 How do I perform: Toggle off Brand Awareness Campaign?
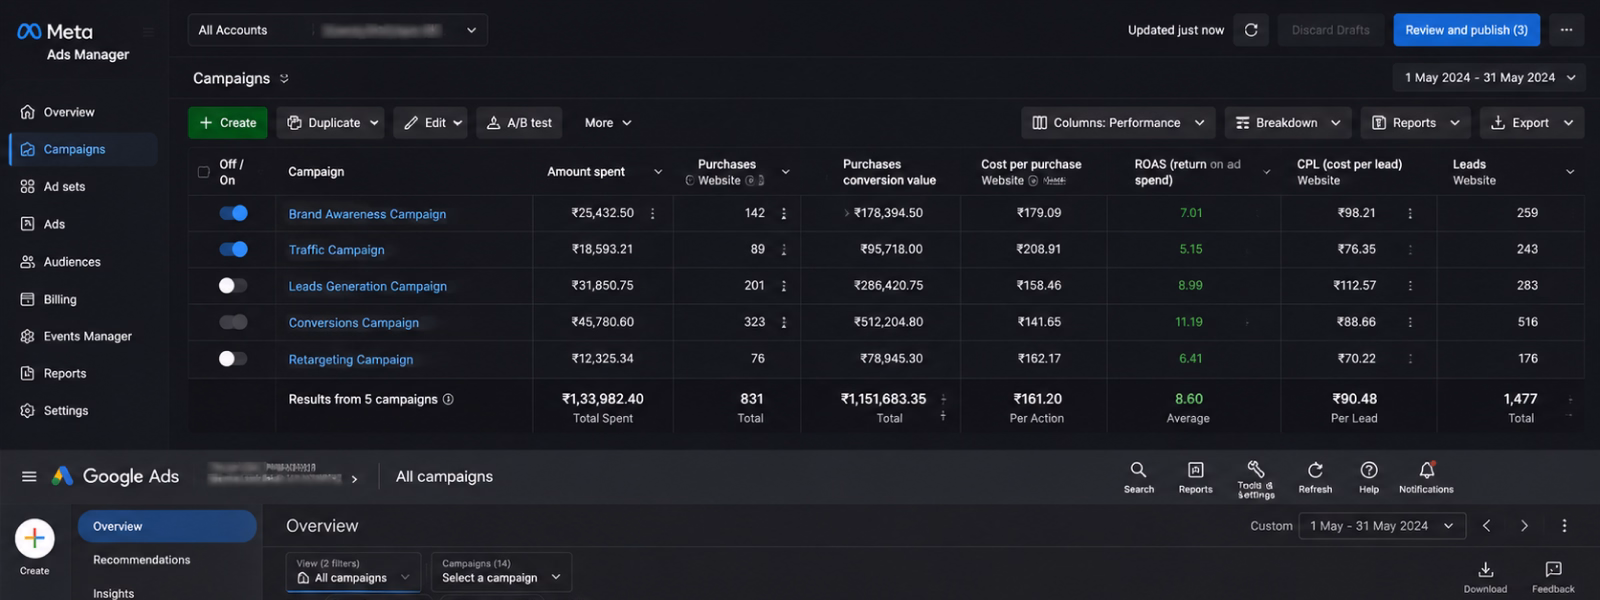pos(233,213)
